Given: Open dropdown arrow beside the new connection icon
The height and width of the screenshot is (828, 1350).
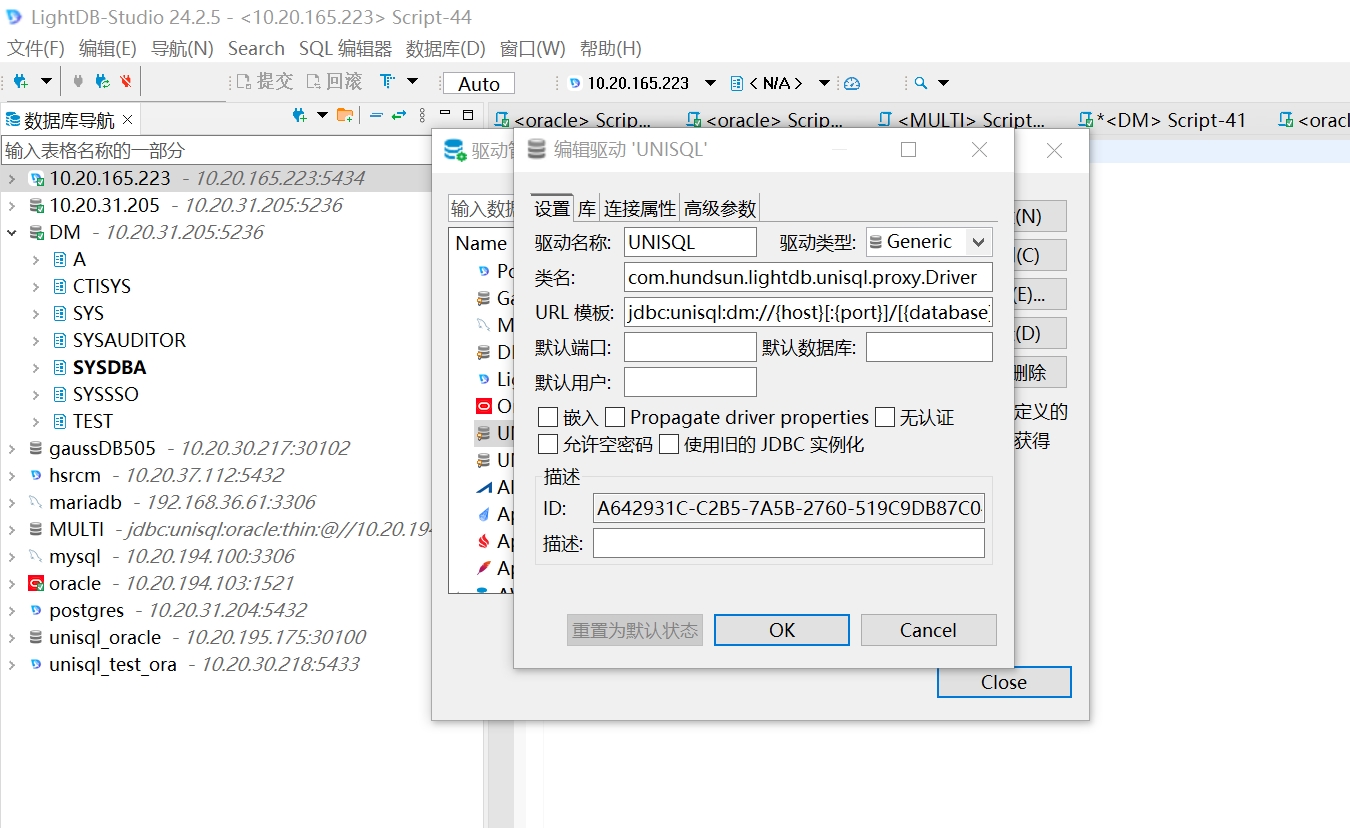Looking at the screenshot, I should [46, 81].
